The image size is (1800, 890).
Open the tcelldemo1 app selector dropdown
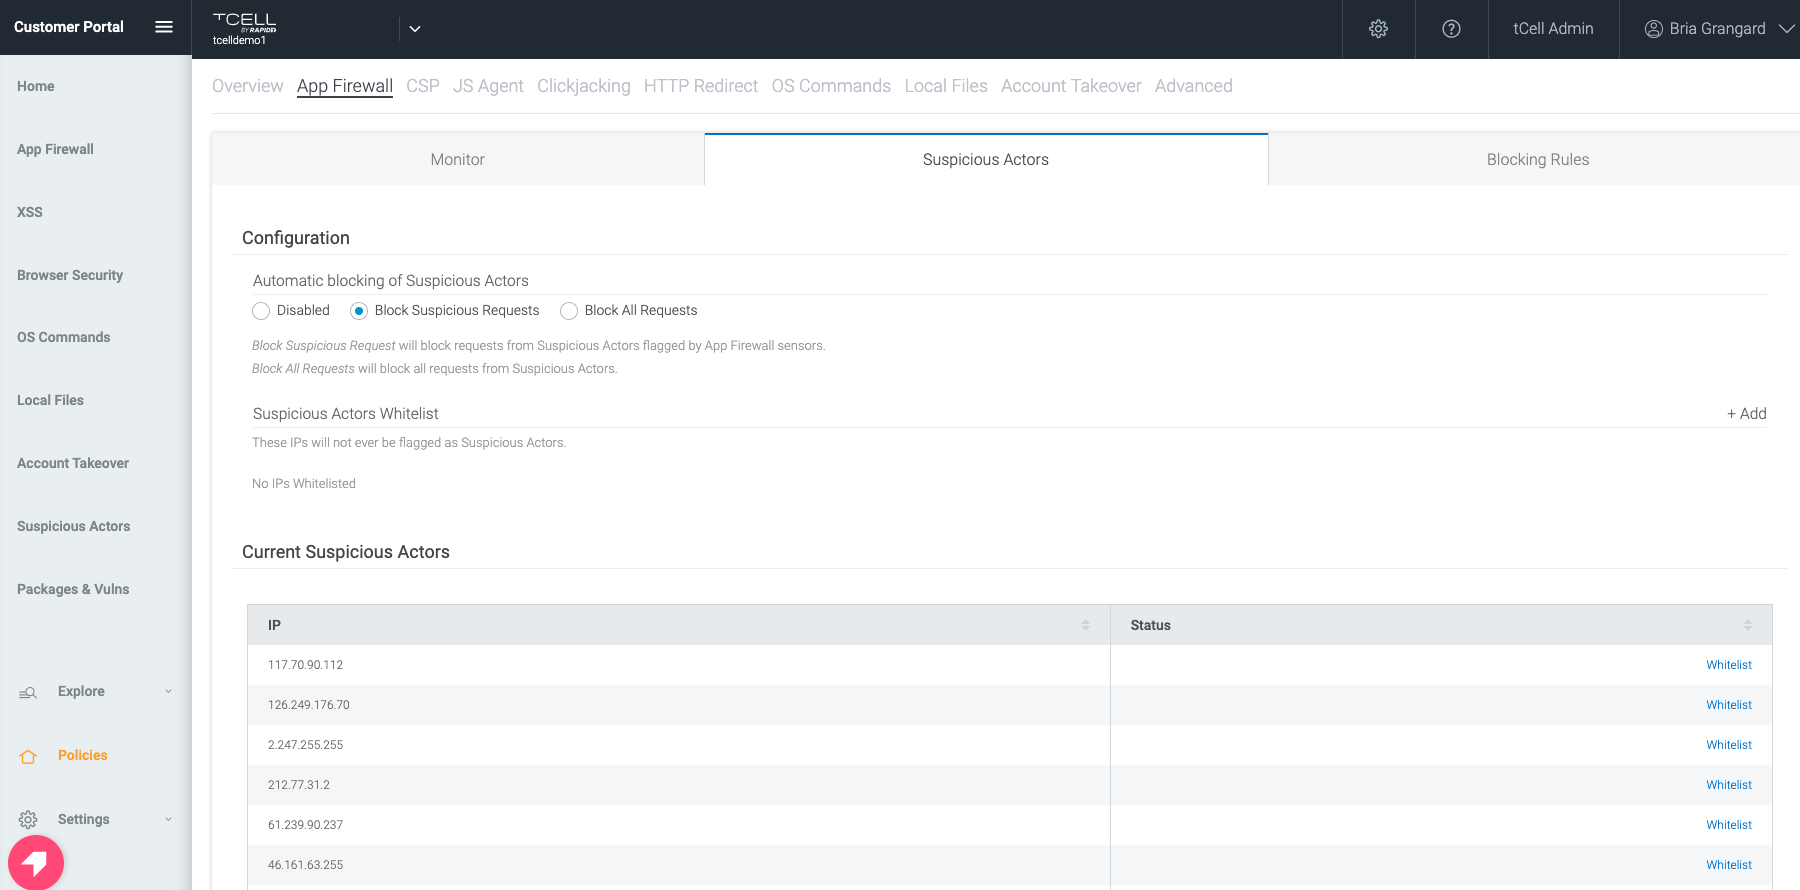click(x=415, y=29)
